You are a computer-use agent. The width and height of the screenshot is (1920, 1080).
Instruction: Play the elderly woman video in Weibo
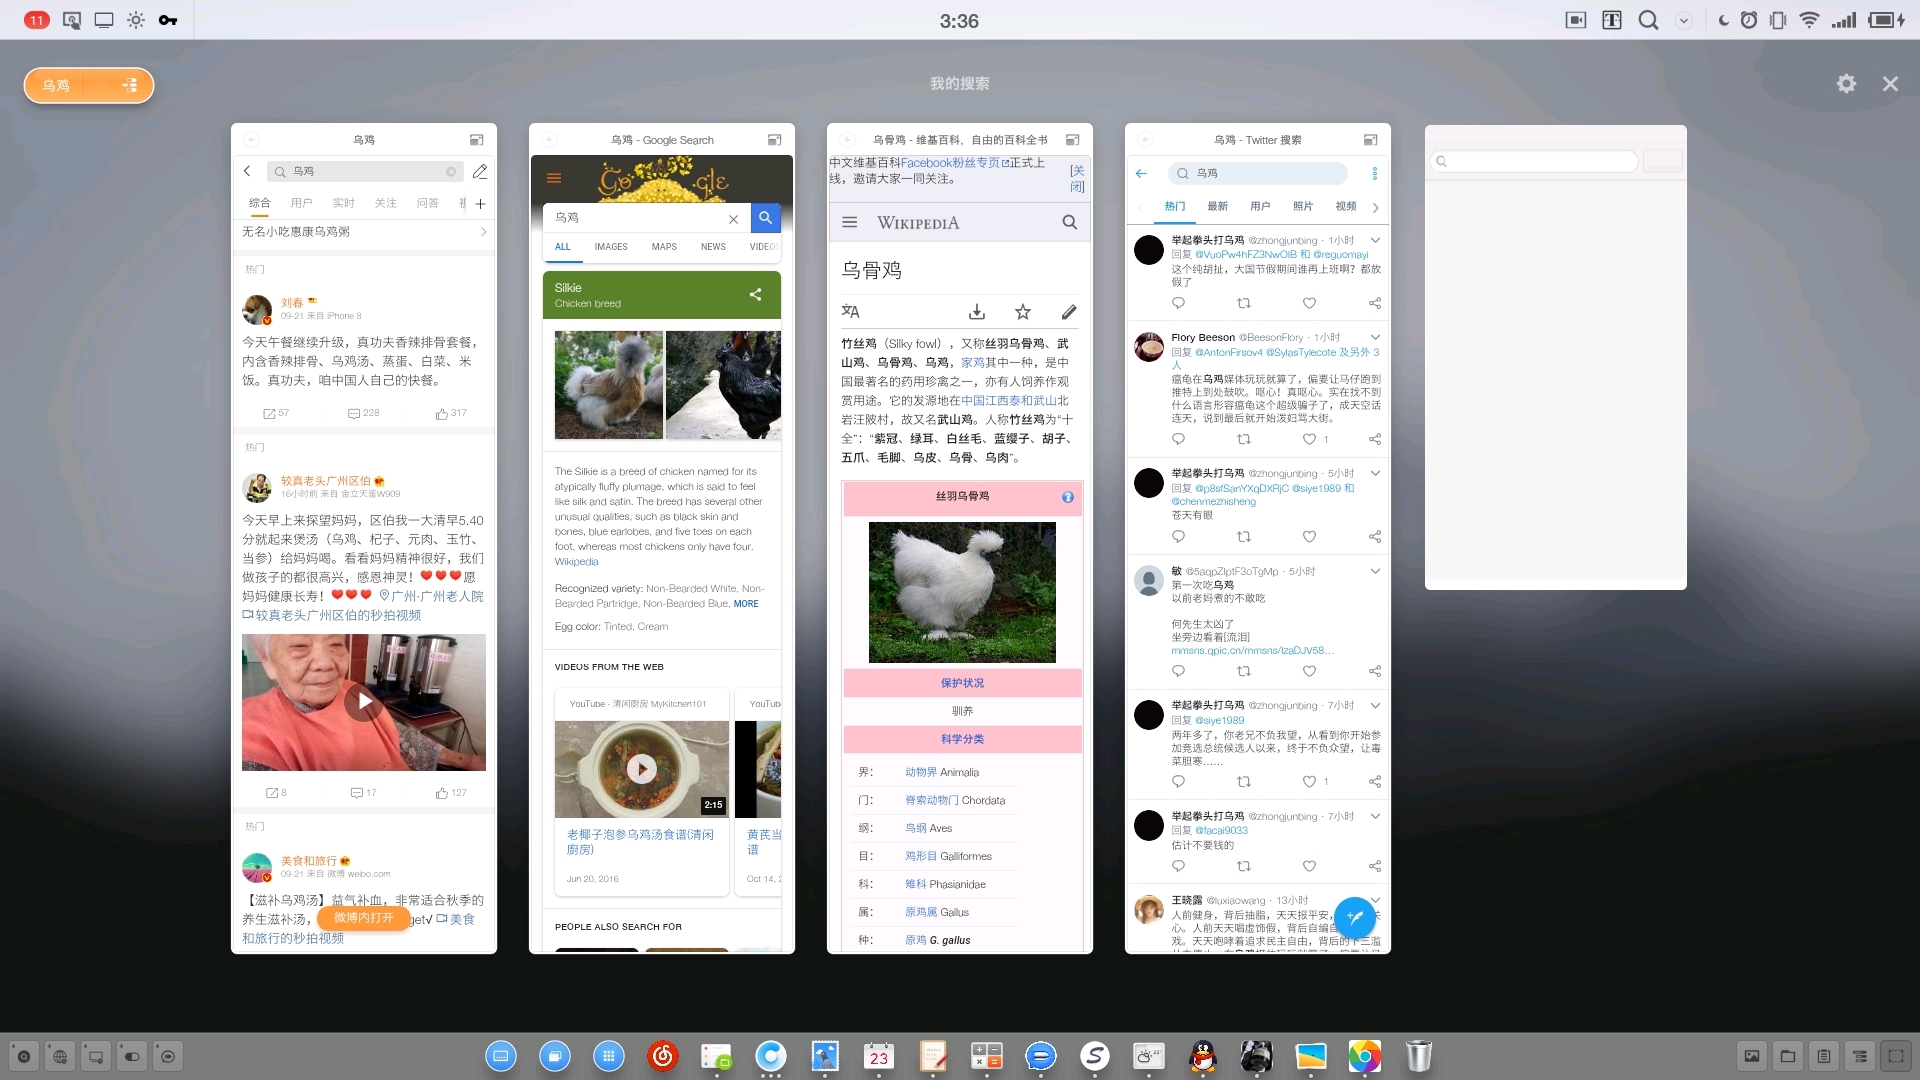[x=364, y=702]
